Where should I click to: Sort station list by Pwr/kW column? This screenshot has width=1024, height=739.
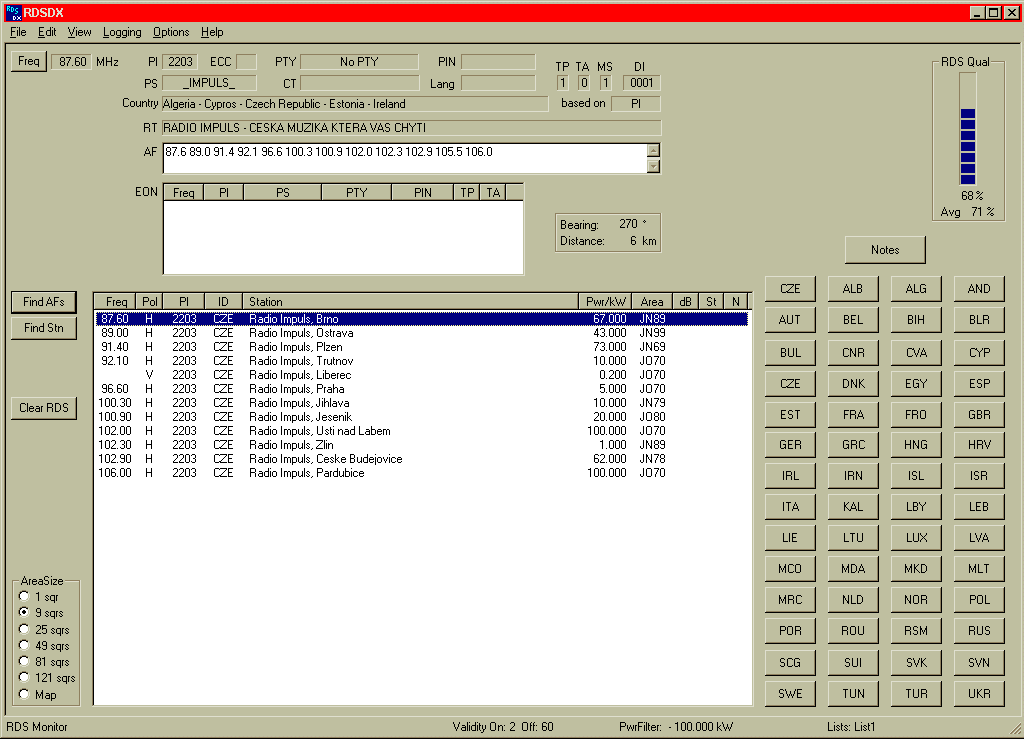coord(605,302)
